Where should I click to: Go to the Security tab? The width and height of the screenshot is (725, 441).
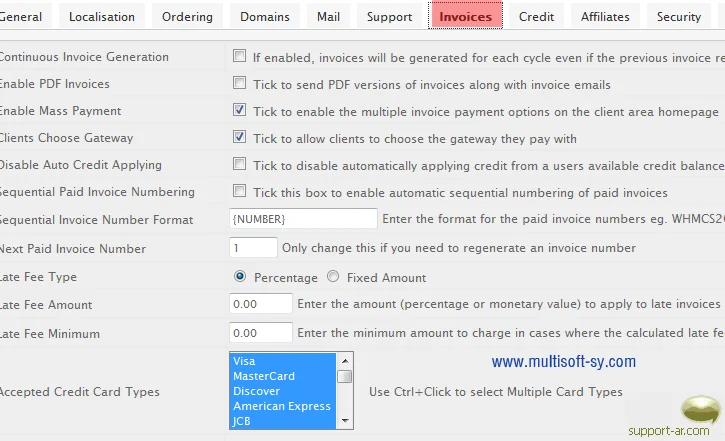coord(679,16)
